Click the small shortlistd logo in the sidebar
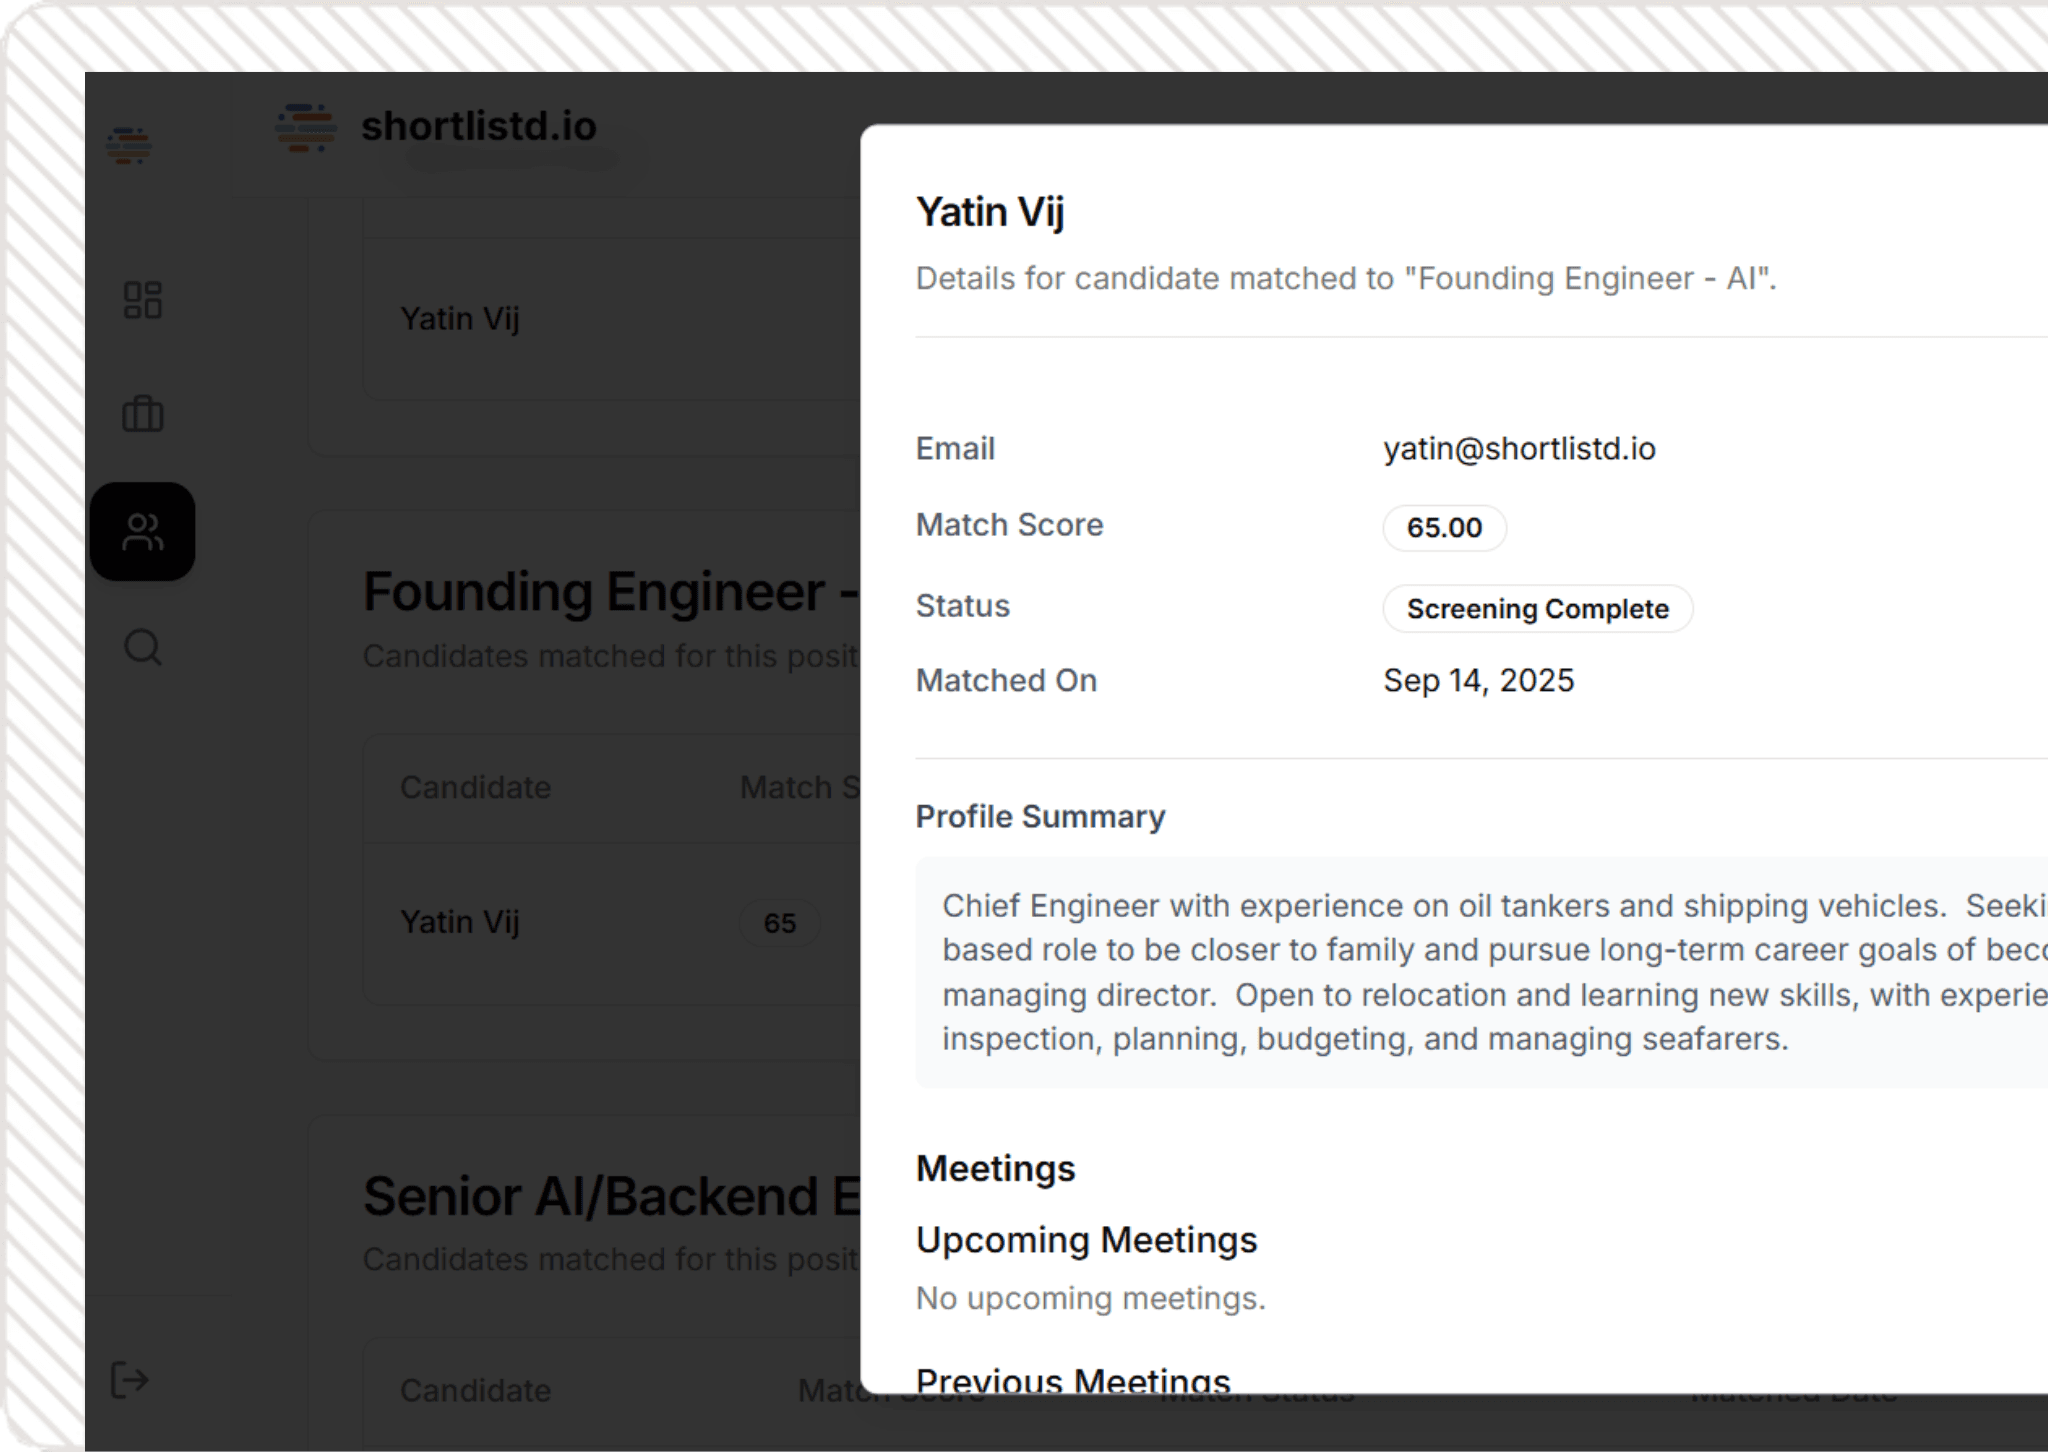 coord(129,145)
